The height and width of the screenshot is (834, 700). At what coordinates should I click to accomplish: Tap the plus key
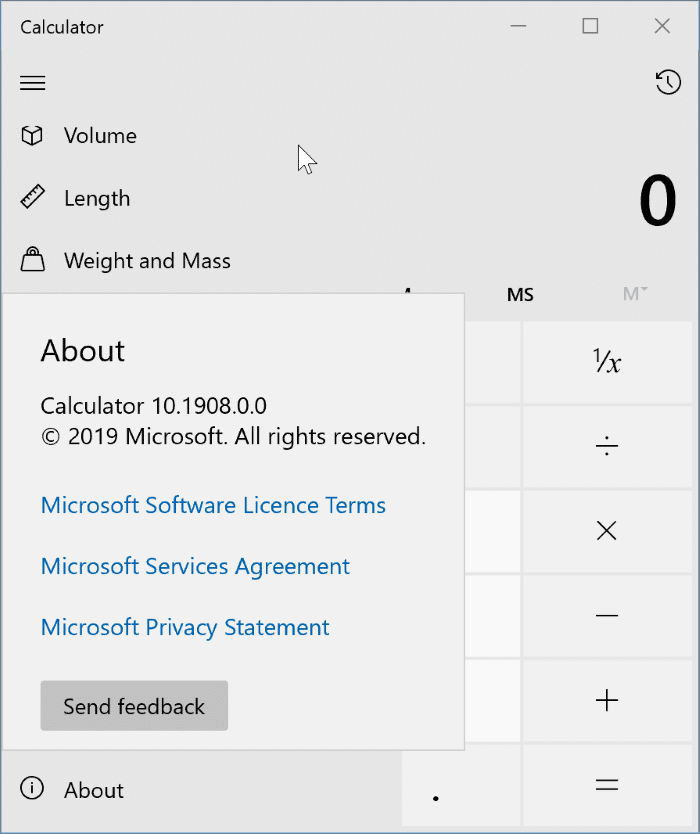606,700
